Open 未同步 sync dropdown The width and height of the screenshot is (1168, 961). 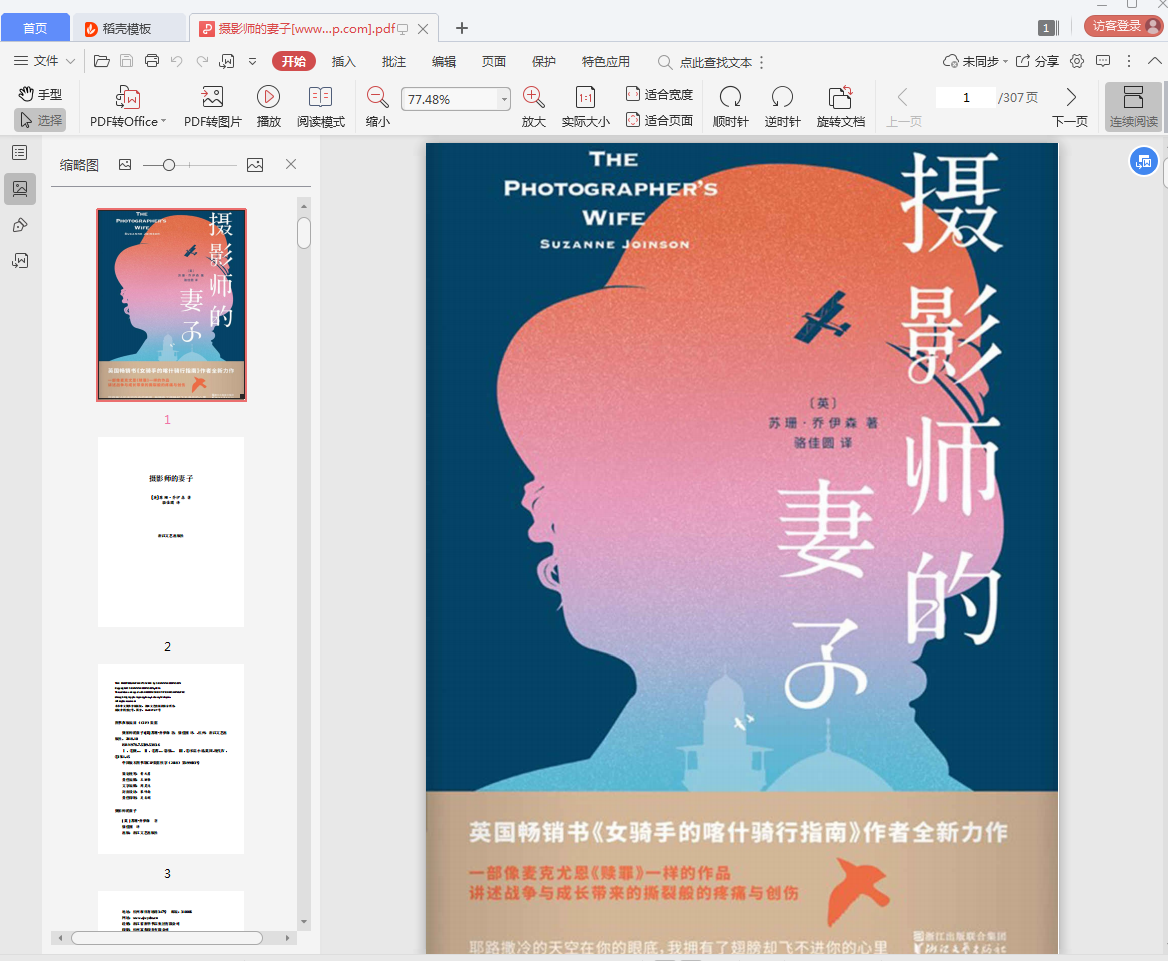[975, 61]
